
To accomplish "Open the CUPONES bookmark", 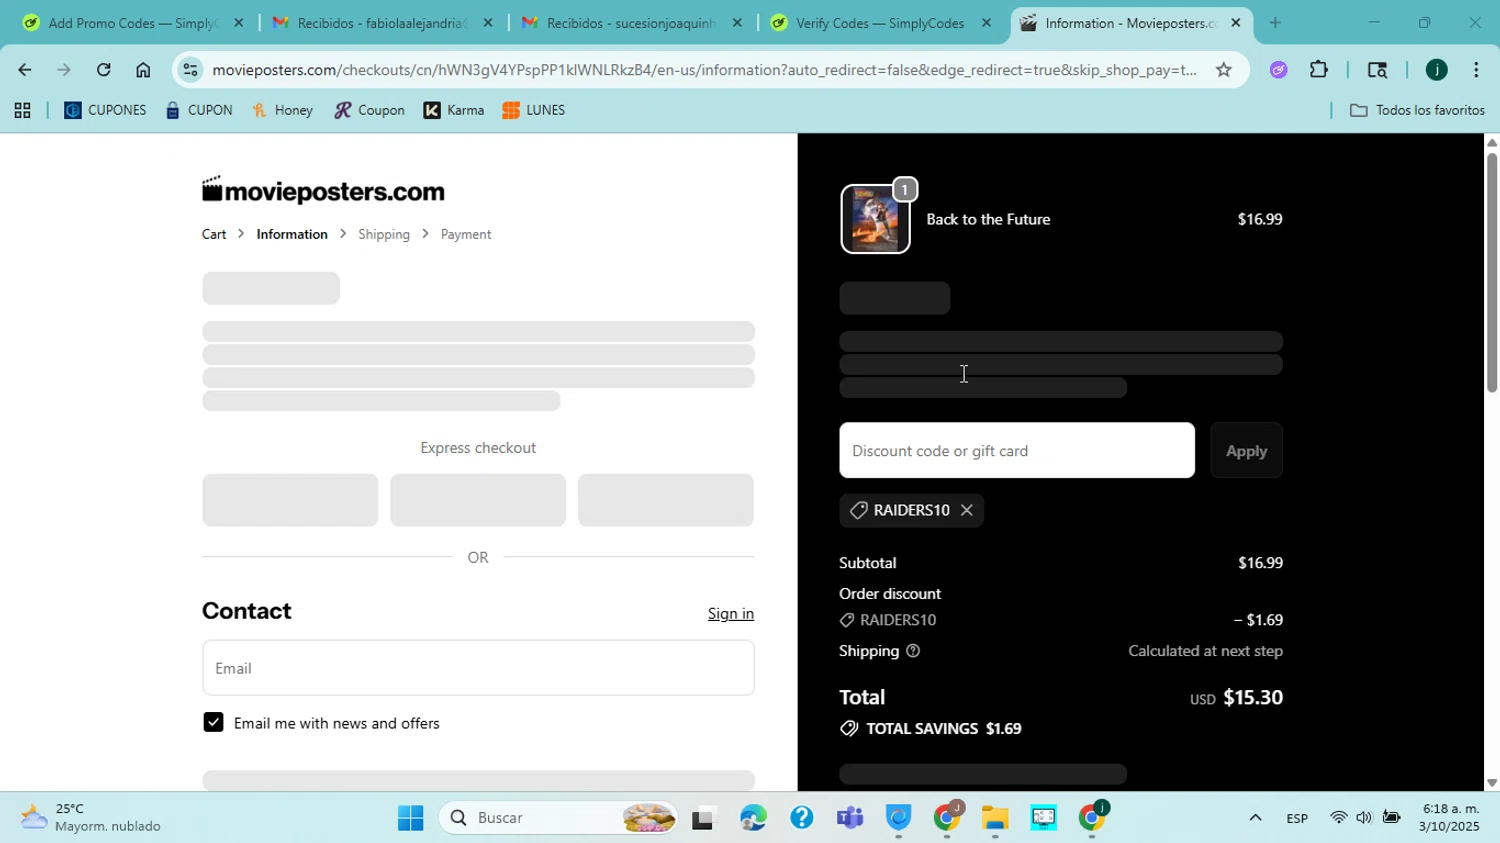I will tap(105, 111).
